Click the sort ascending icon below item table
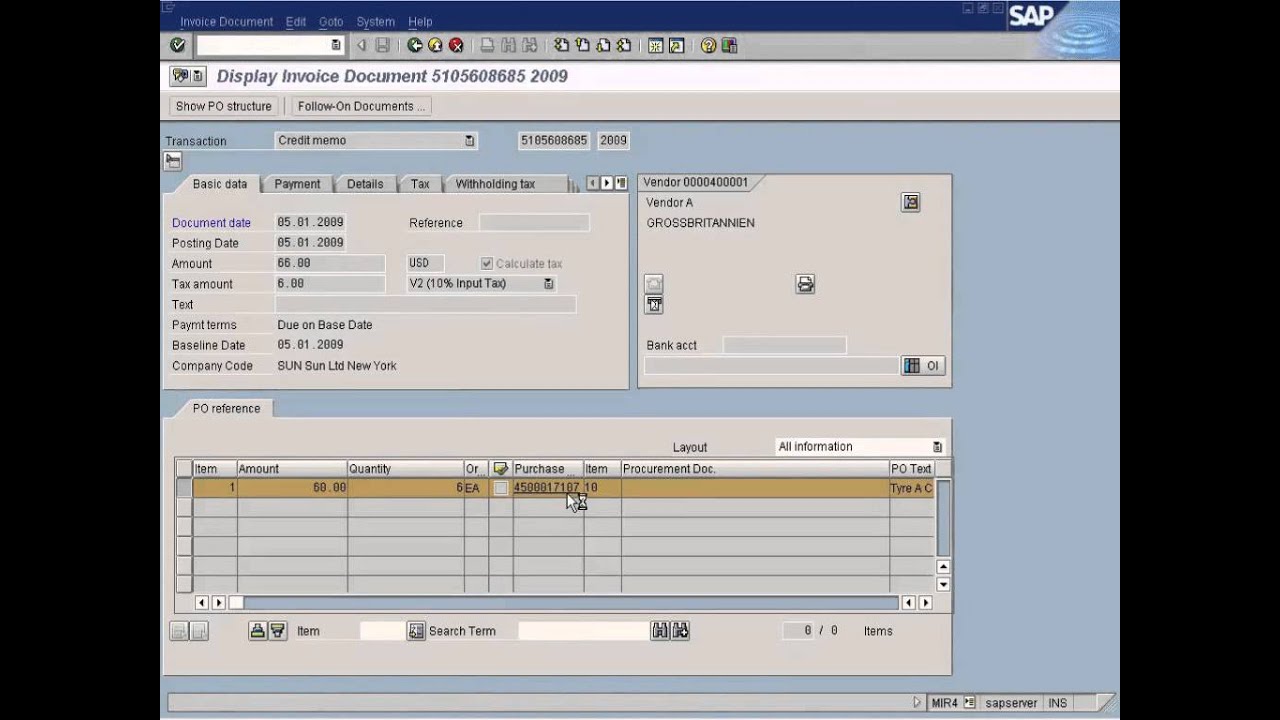The image size is (1280, 720). (257, 631)
